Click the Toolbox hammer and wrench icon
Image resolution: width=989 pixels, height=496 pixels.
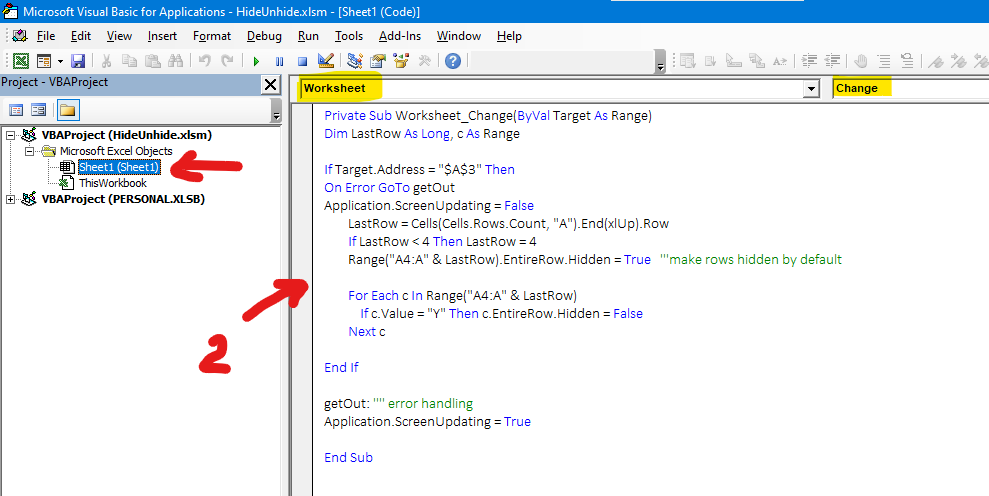pos(424,61)
